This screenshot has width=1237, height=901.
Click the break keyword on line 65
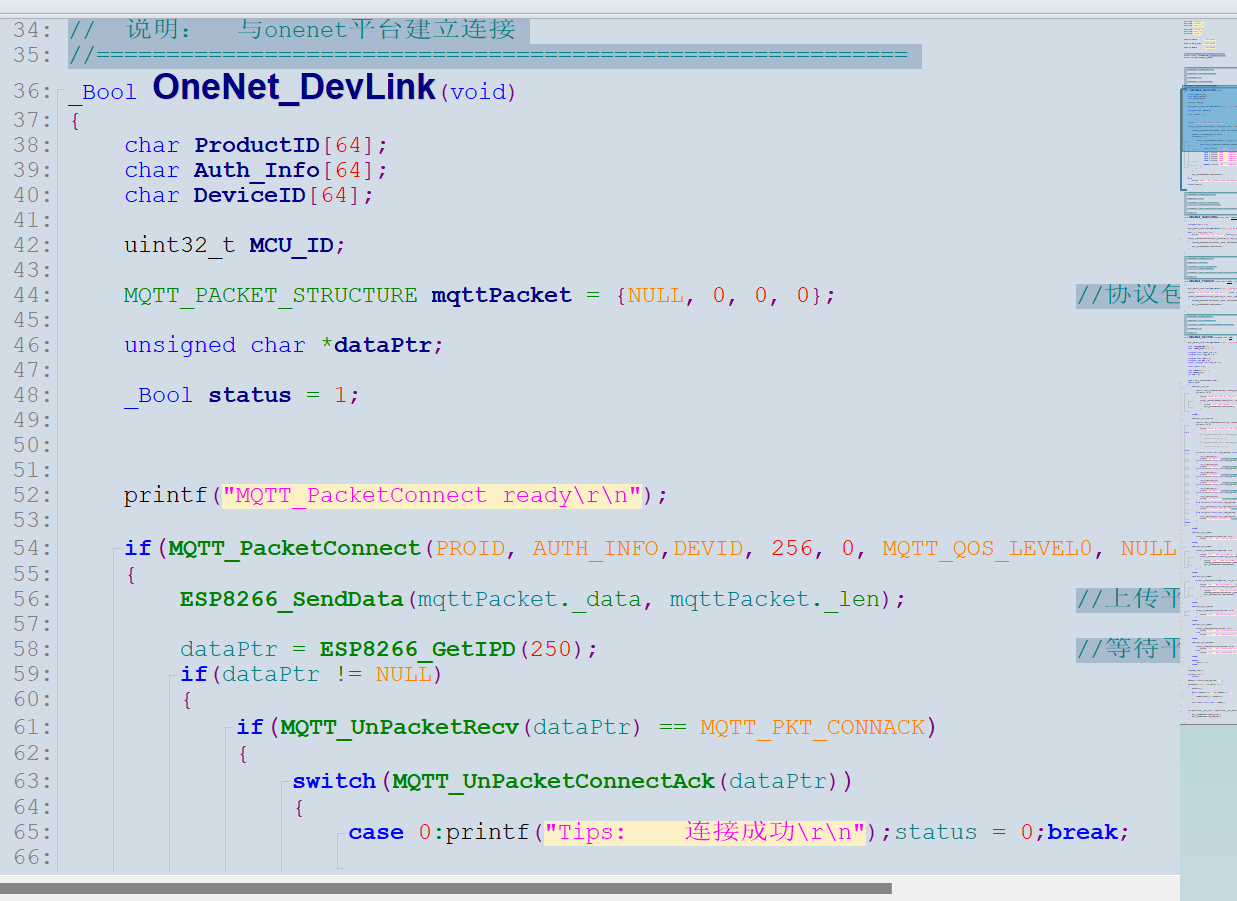click(1083, 832)
